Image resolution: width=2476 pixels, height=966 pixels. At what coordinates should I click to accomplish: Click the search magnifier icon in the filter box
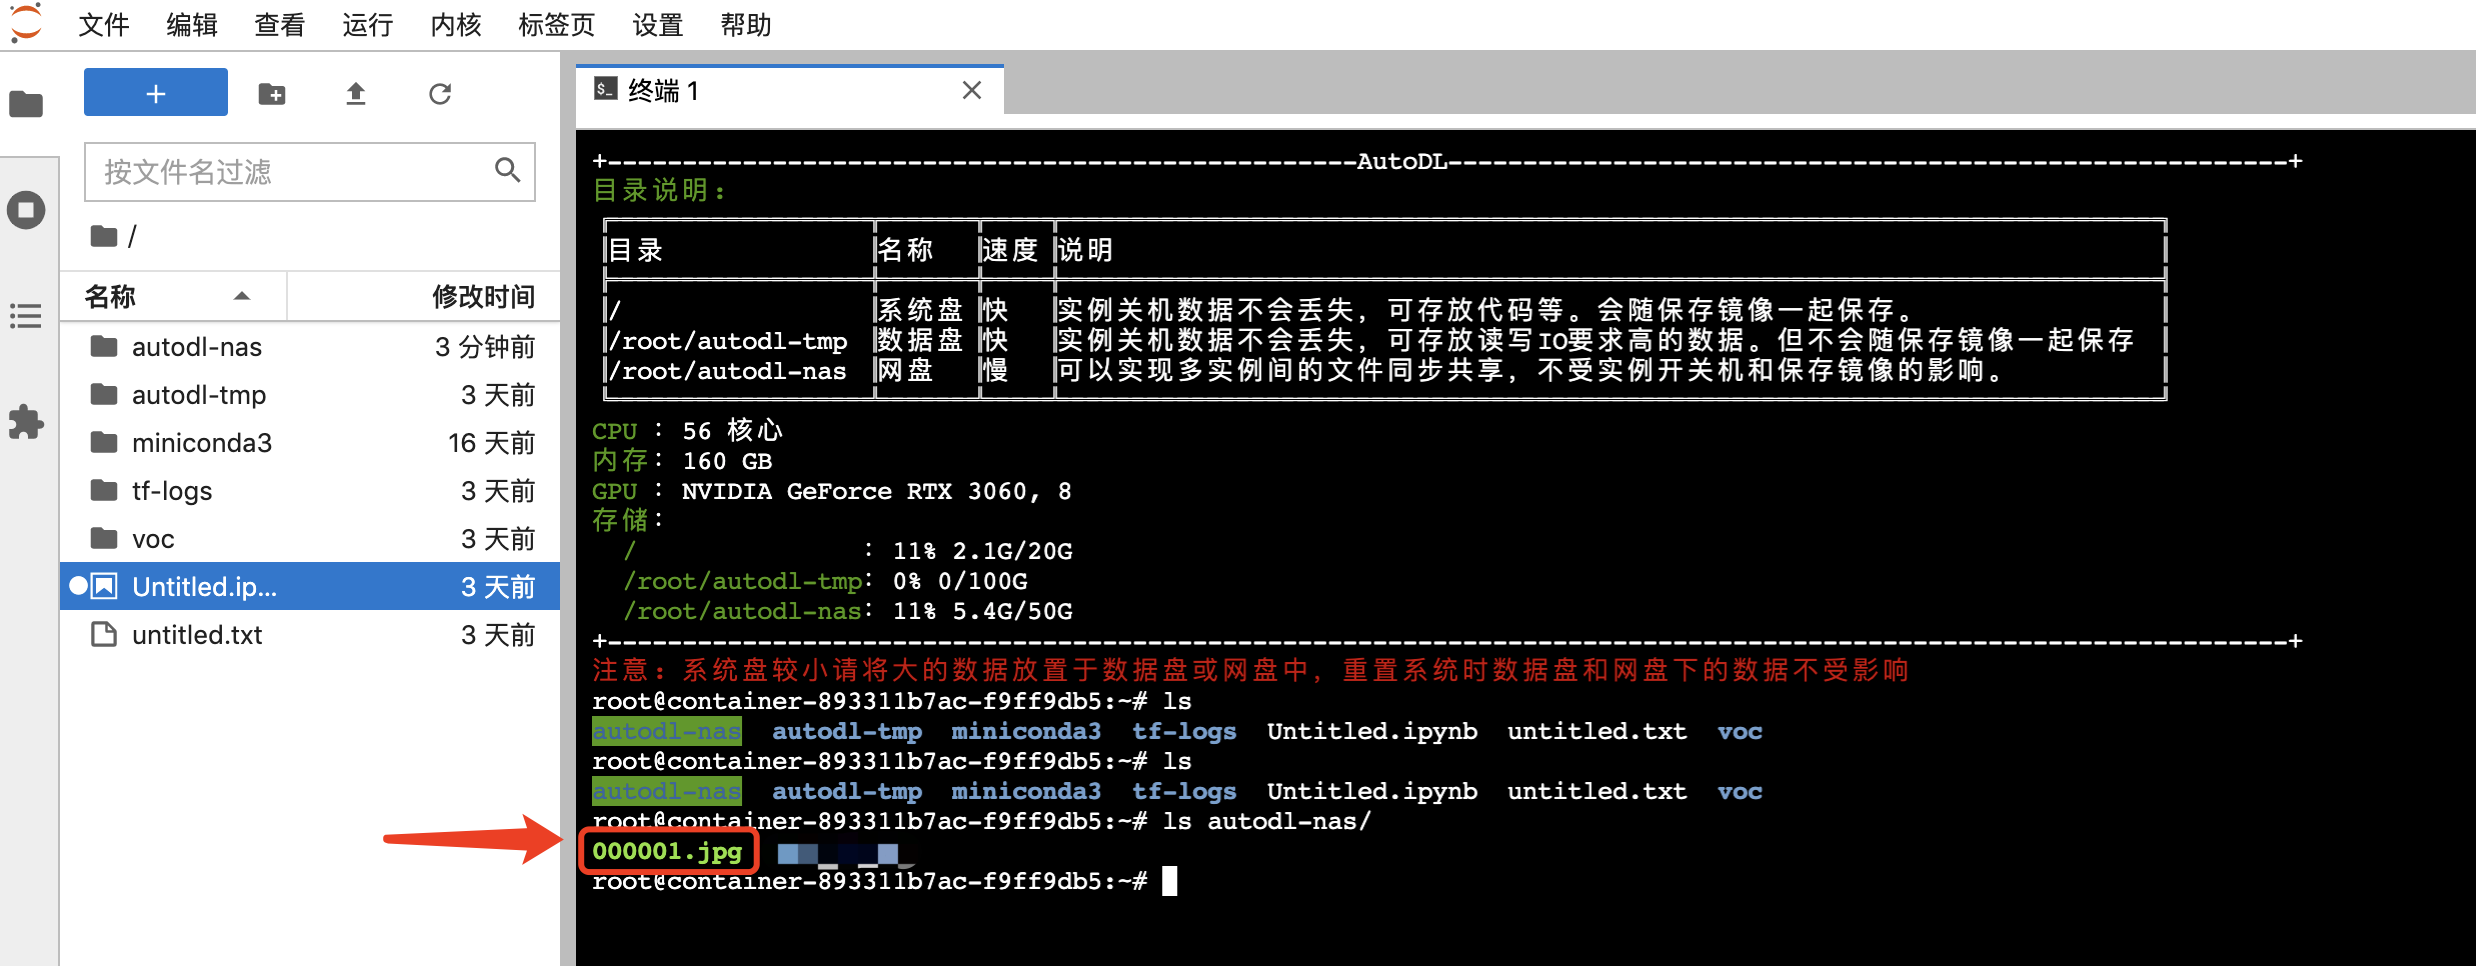click(x=508, y=171)
